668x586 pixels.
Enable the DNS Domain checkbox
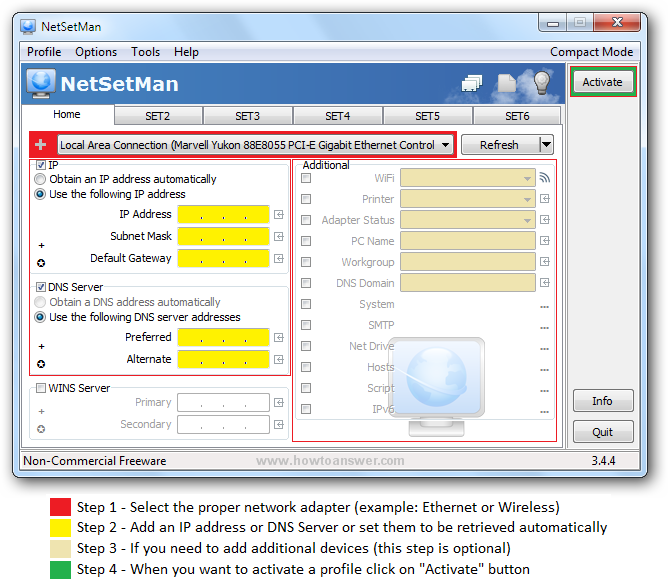click(306, 283)
